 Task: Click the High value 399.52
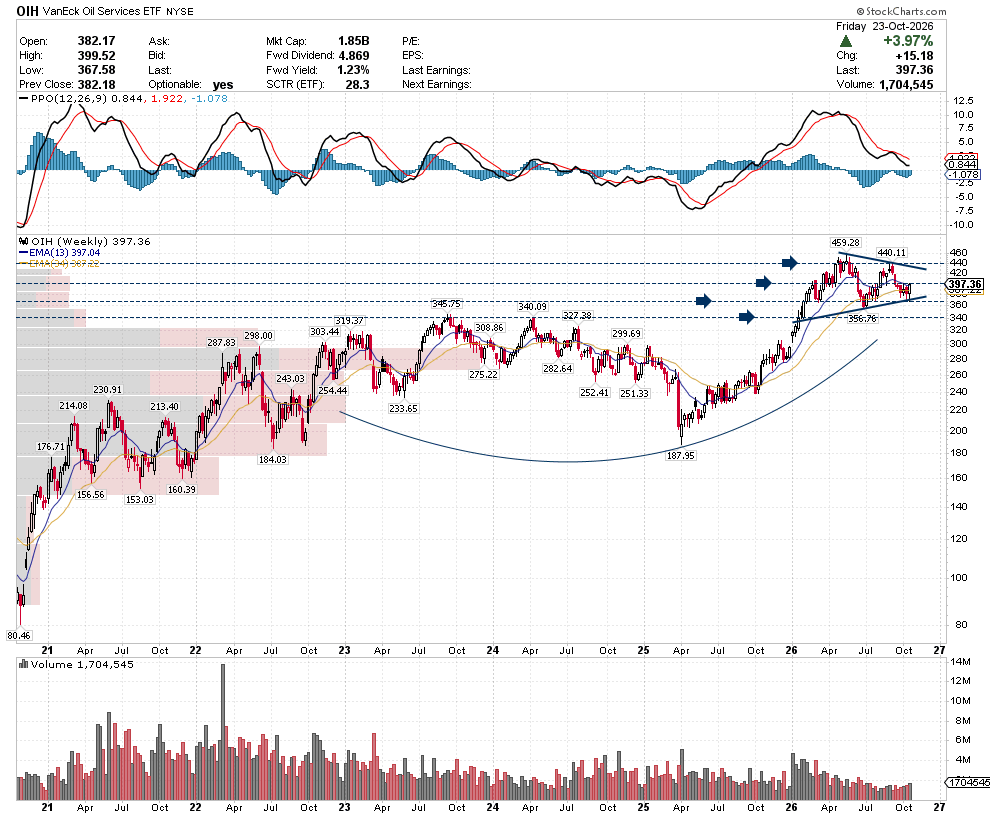[x=97, y=56]
